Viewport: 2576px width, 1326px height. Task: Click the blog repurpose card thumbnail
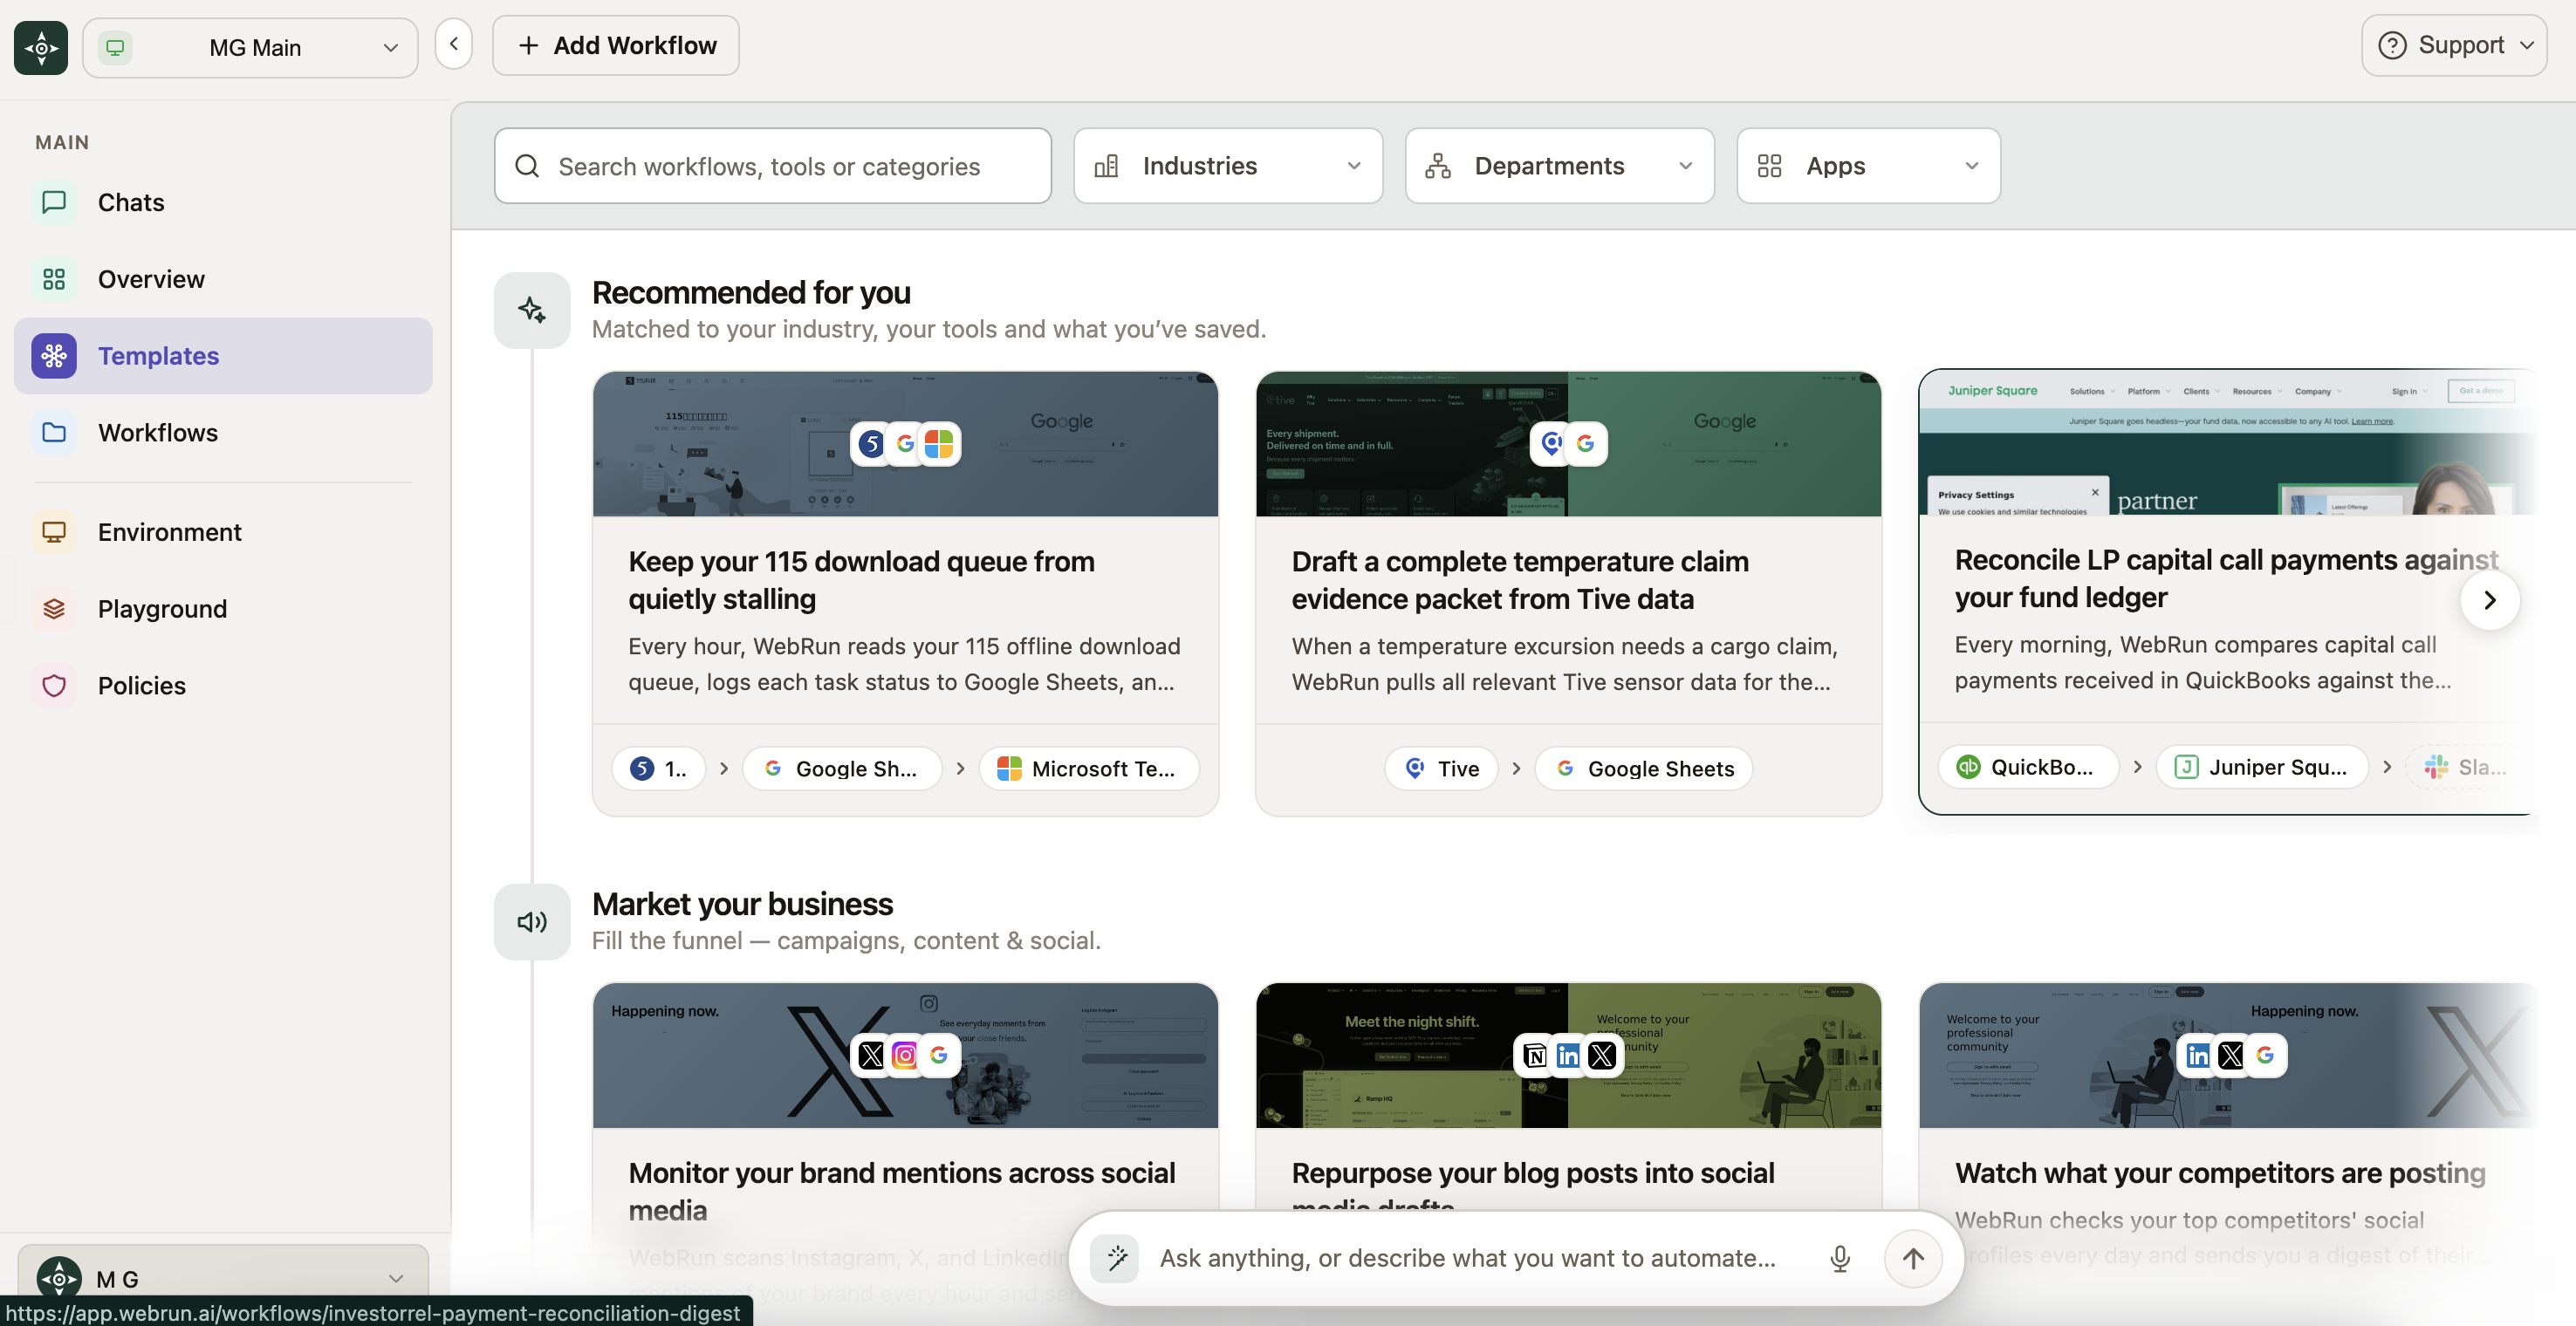pos(1568,1056)
